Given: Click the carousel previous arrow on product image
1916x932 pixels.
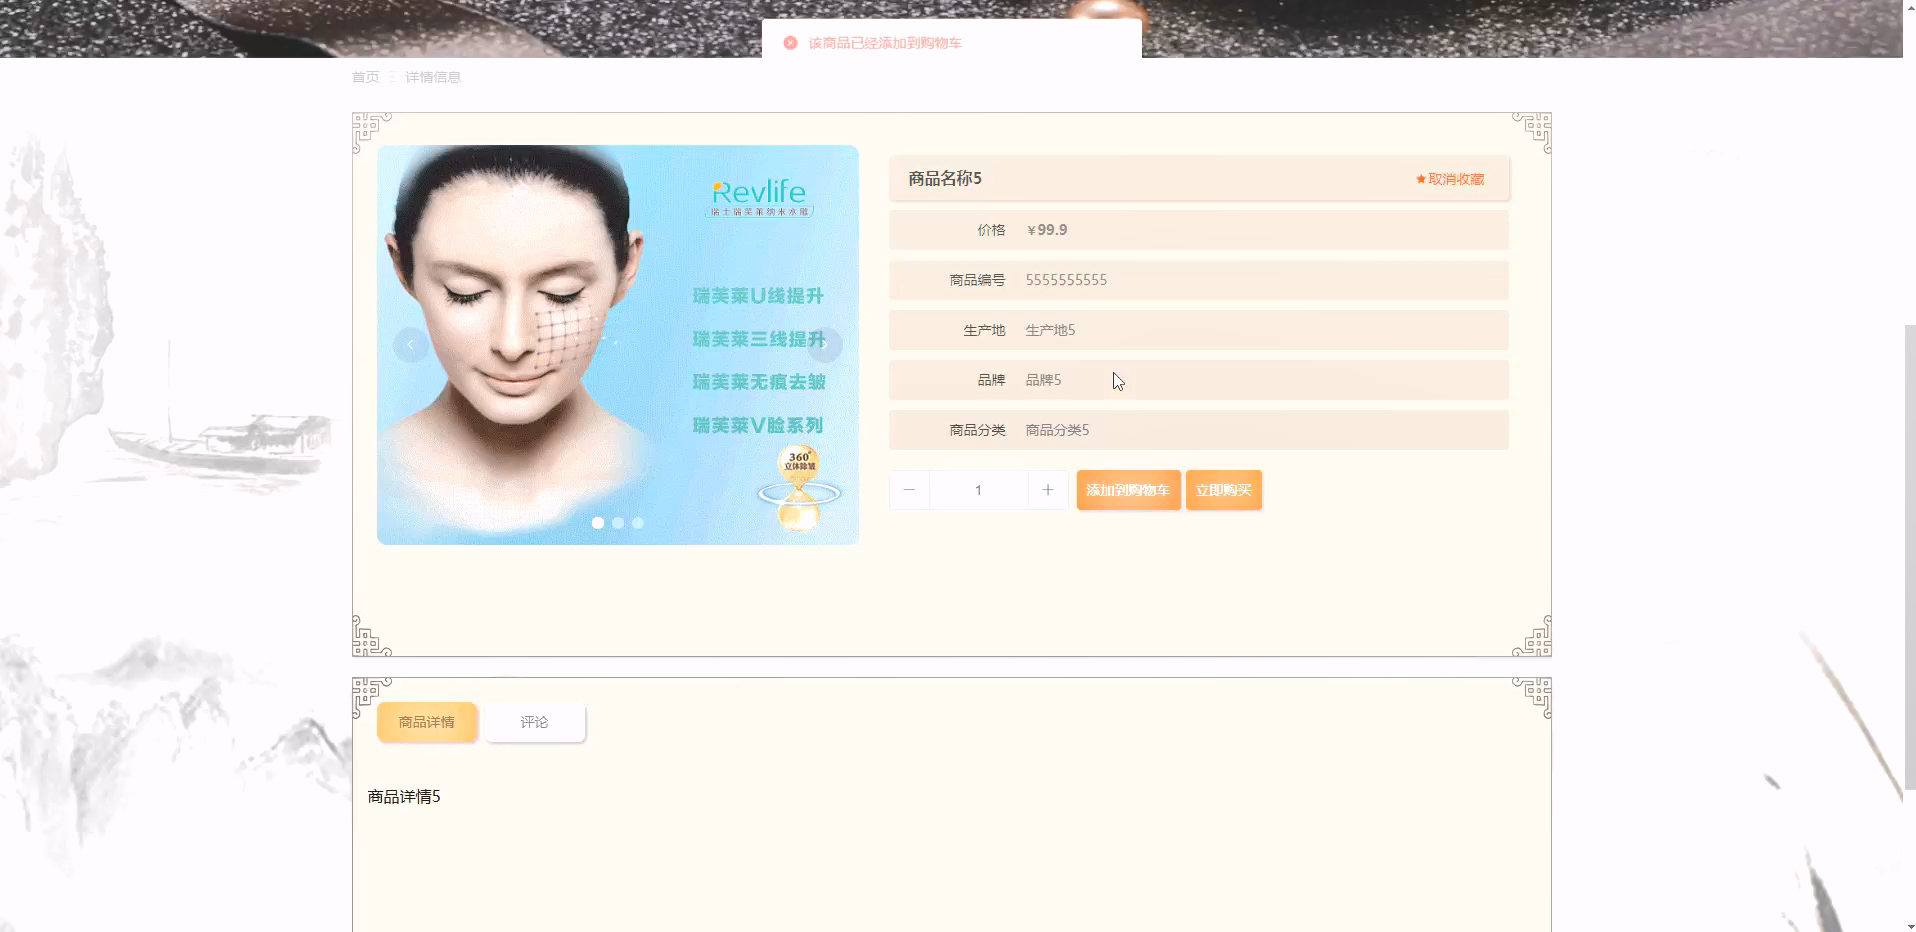Looking at the screenshot, I should [410, 344].
